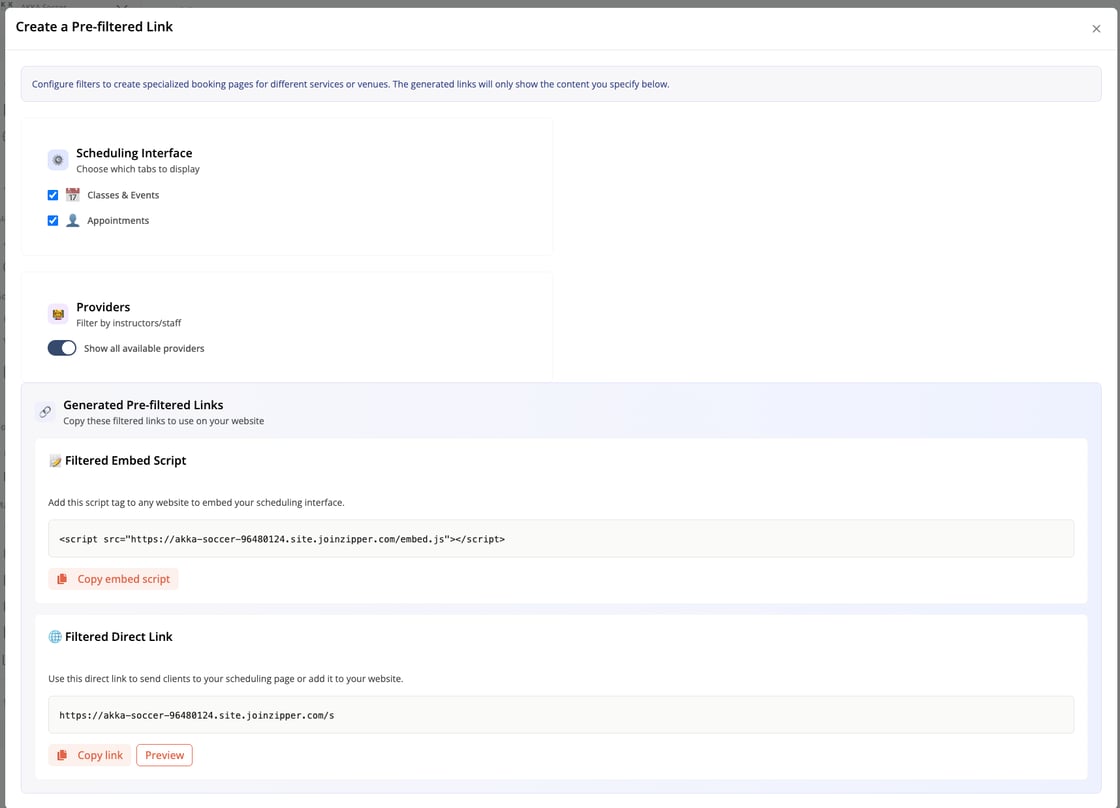The width and height of the screenshot is (1120, 808).
Task: Uncheck the Appointments checkbox
Action: click(52, 220)
